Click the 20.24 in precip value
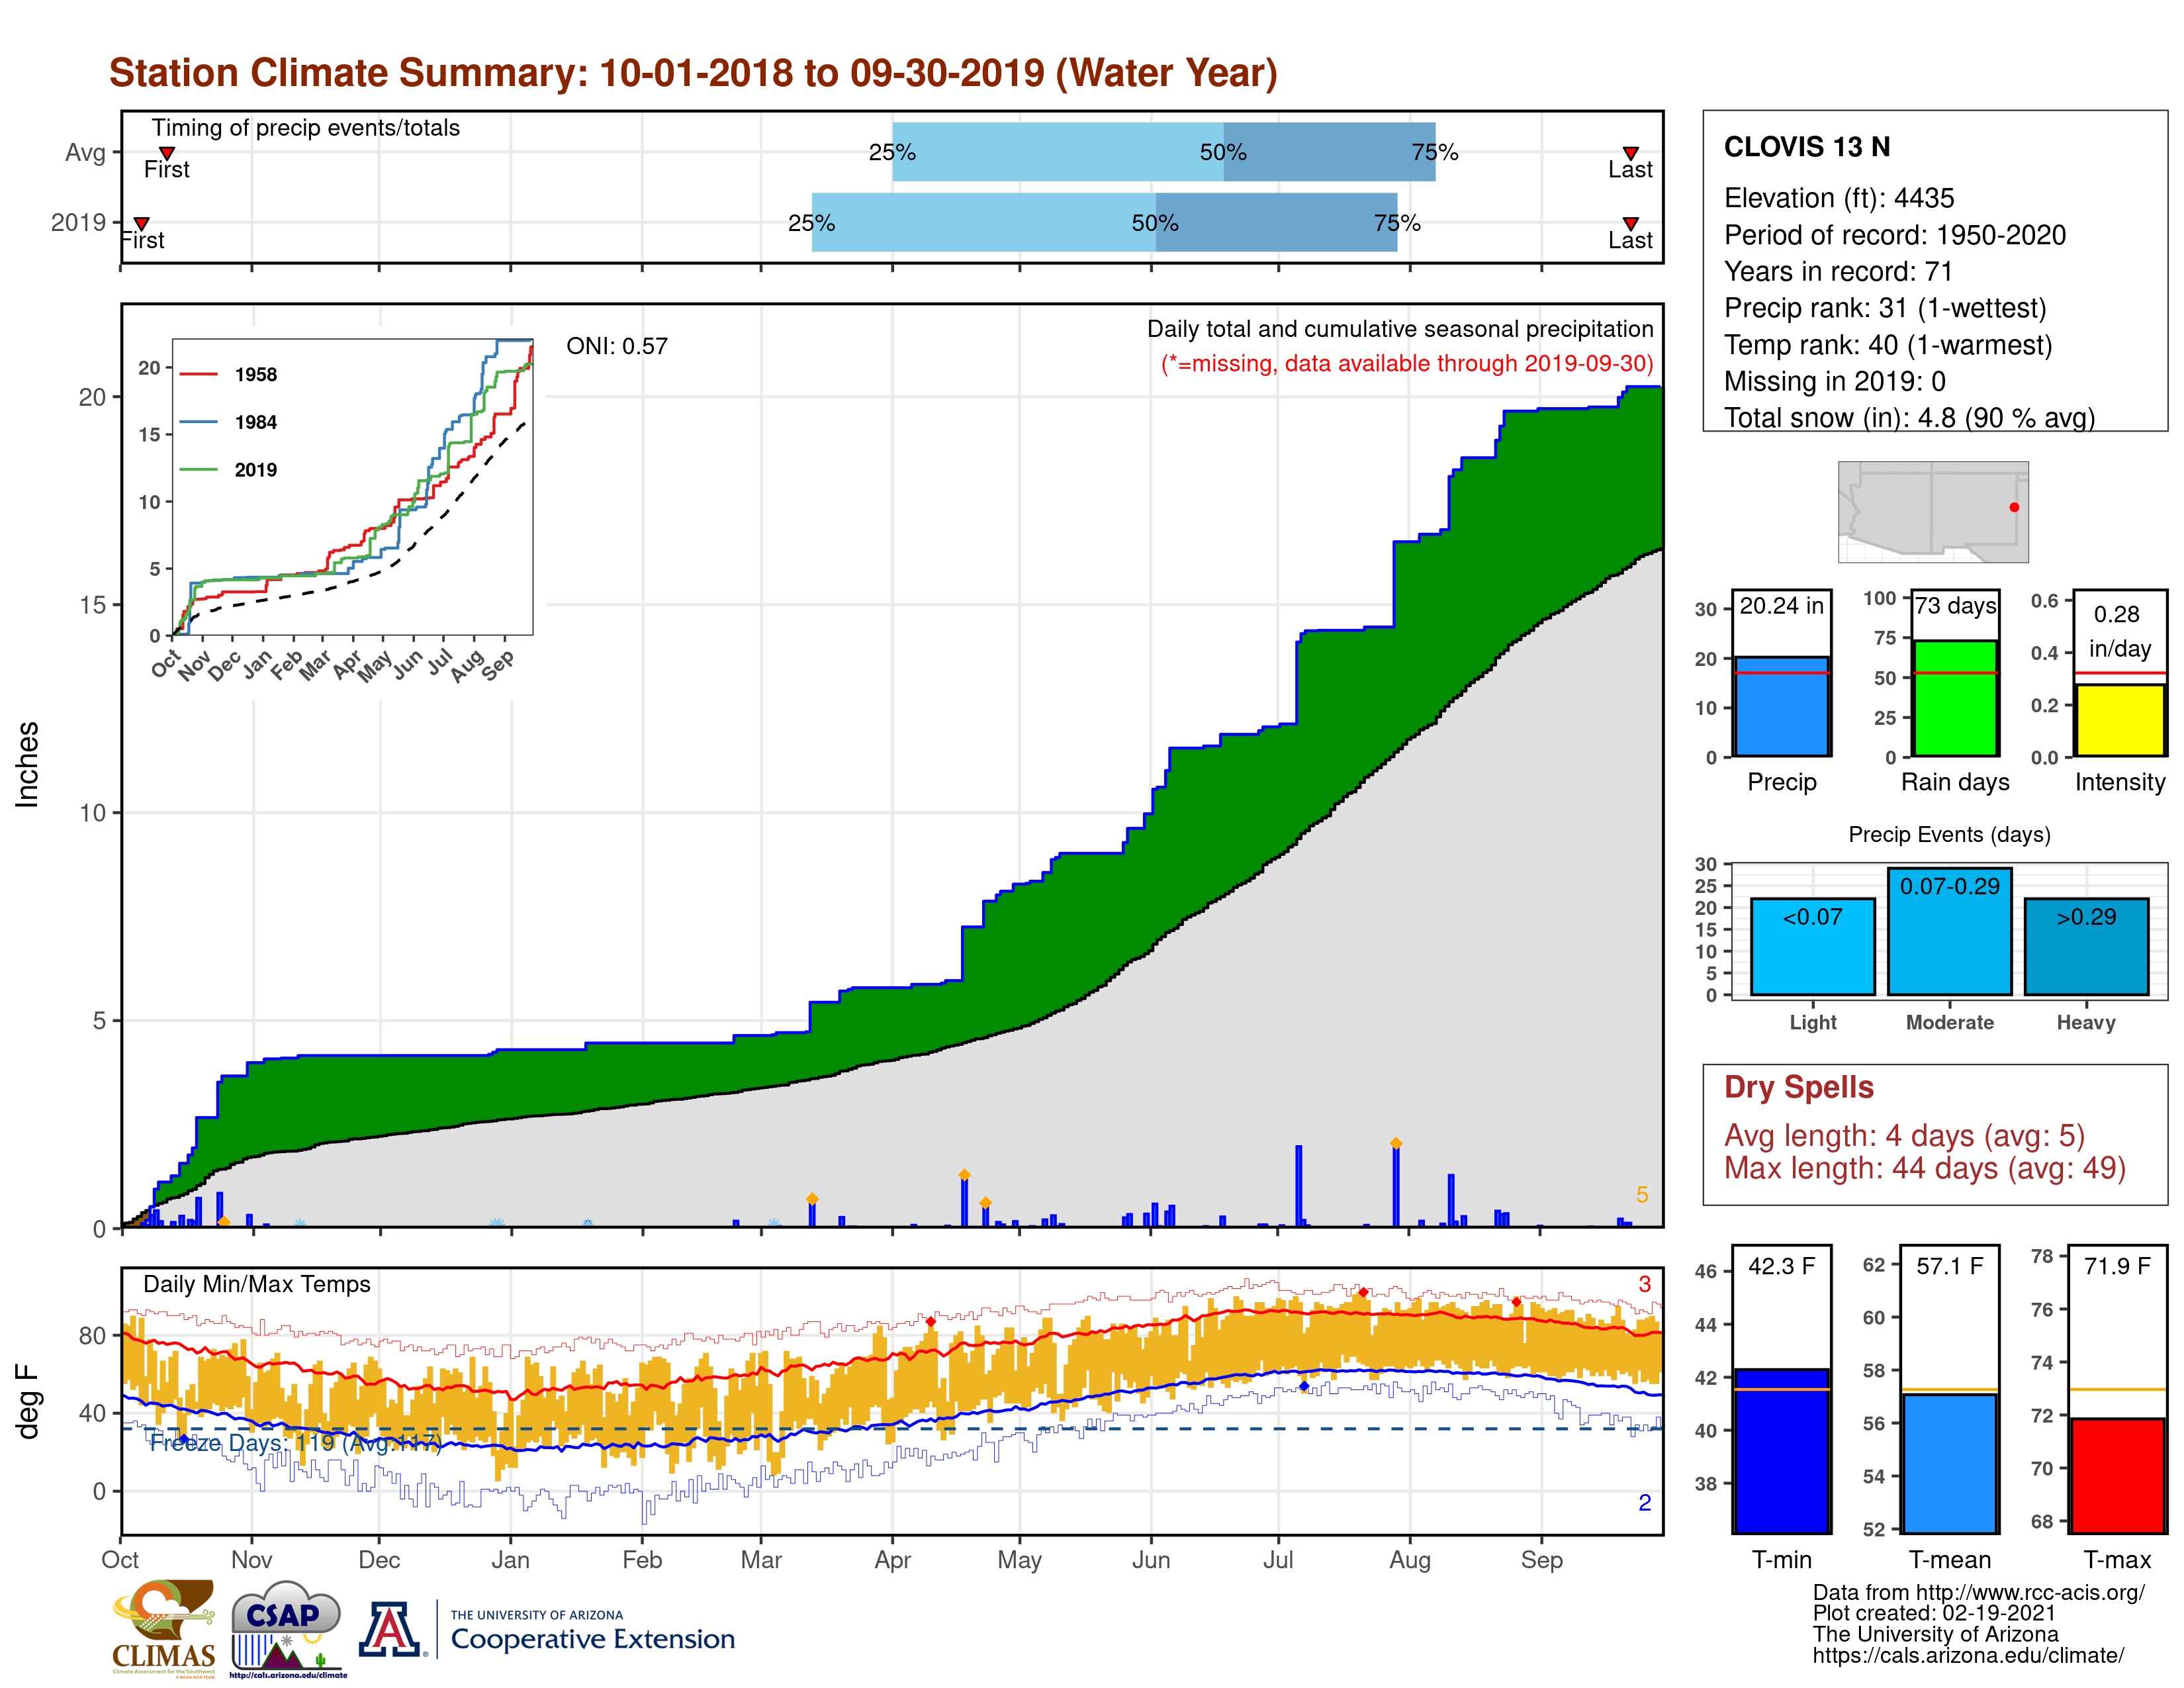2184x1688 pixels. (x=1781, y=606)
